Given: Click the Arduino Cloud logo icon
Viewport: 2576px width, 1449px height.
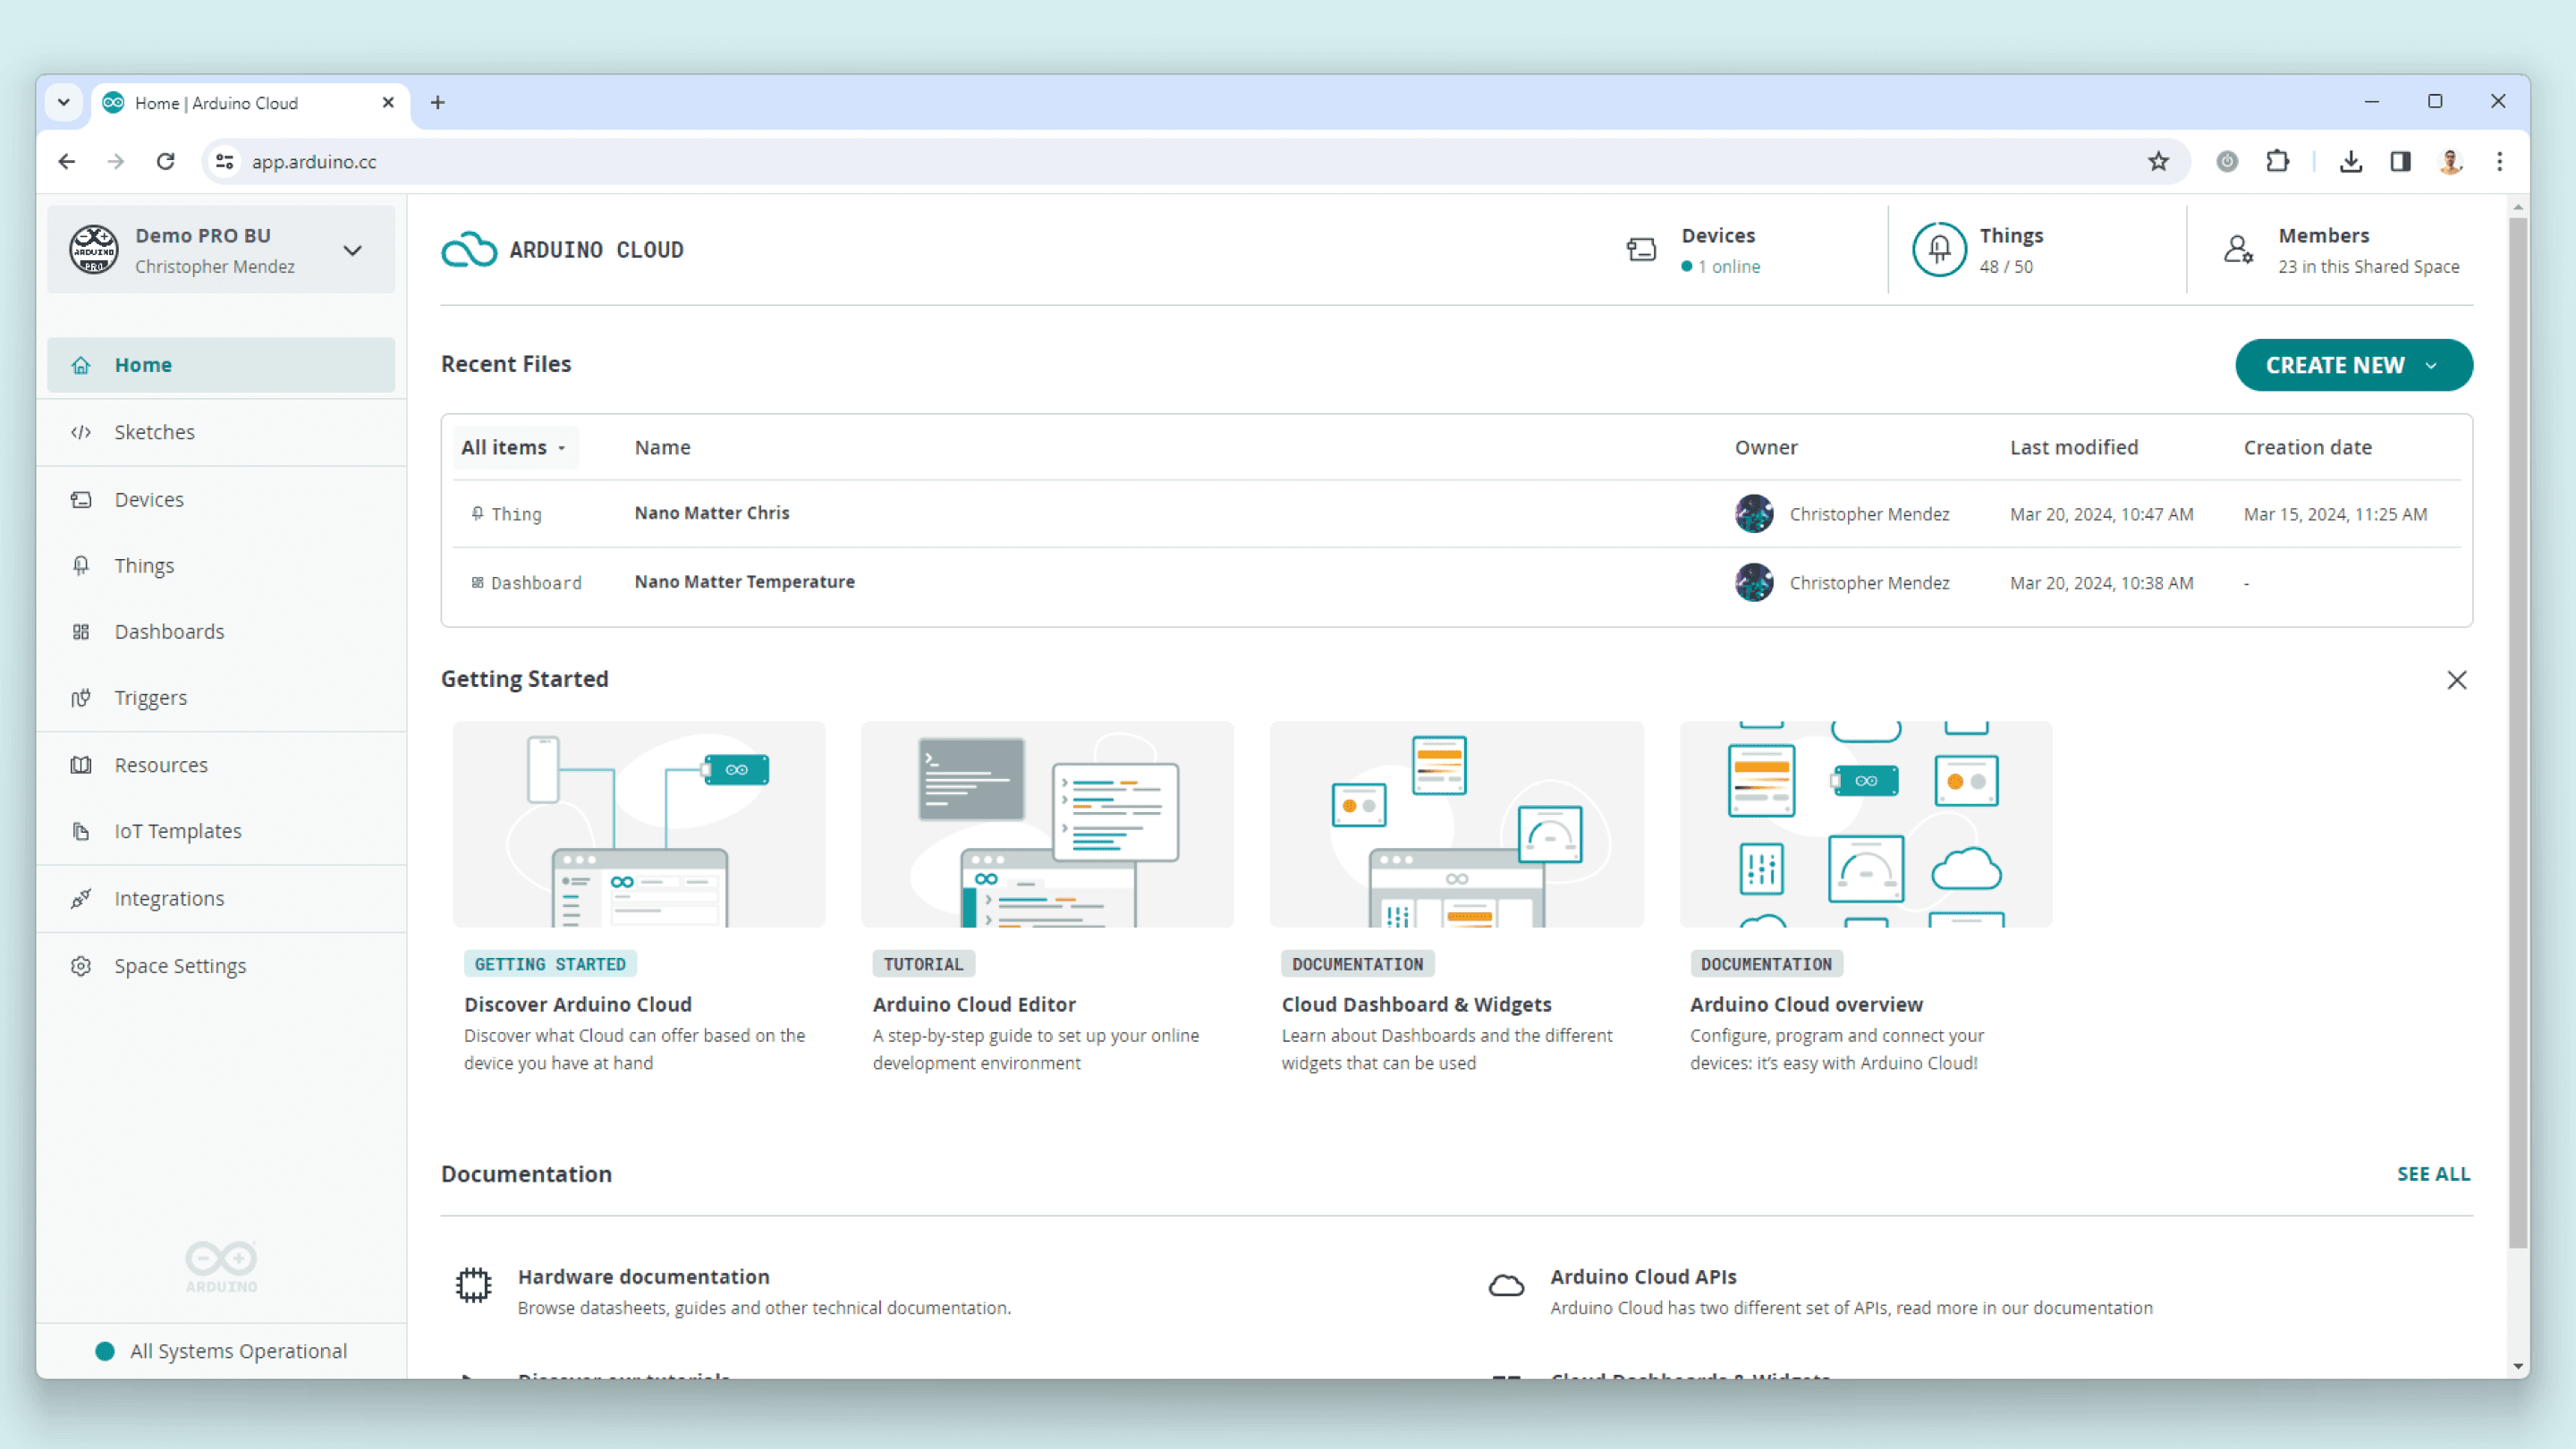Looking at the screenshot, I should click(468, 250).
